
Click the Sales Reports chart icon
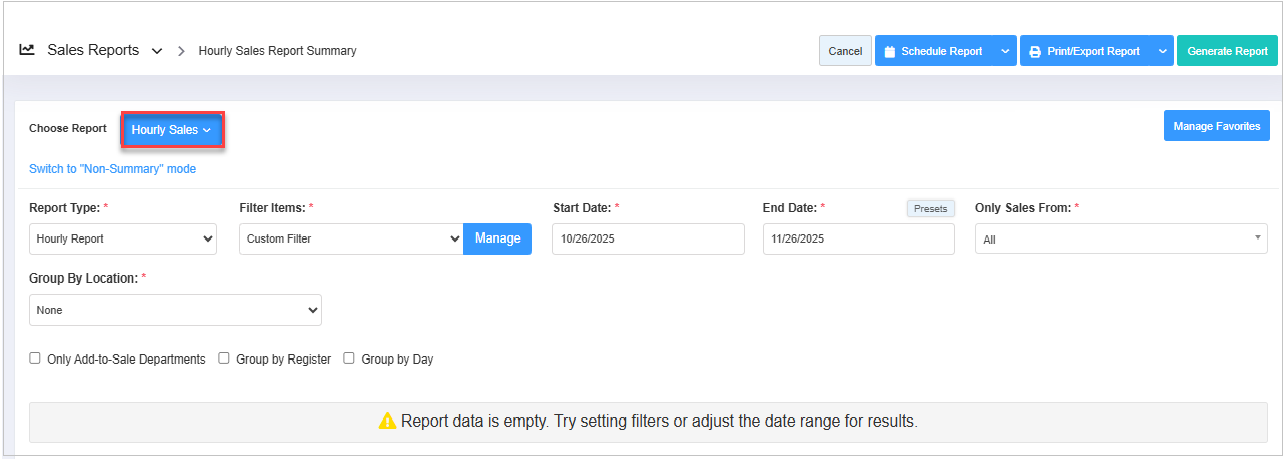[27, 50]
